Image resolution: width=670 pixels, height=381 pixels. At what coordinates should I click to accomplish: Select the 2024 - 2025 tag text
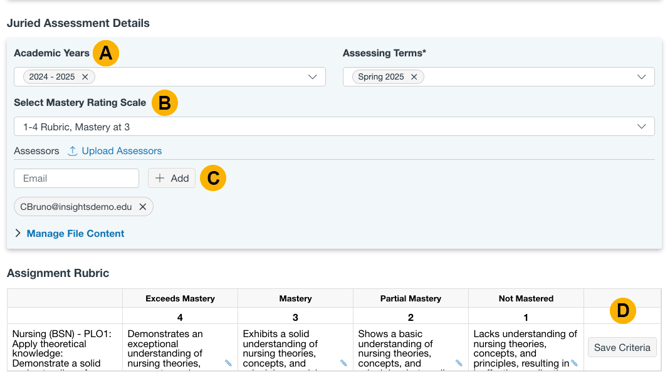click(52, 77)
